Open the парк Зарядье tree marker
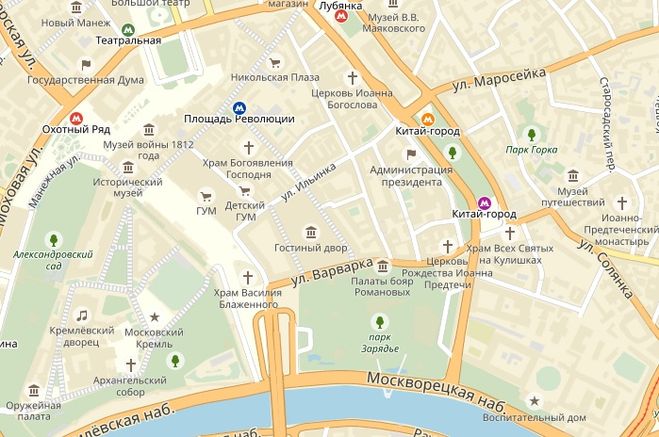The width and height of the screenshot is (659, 437). coord(380,322)
